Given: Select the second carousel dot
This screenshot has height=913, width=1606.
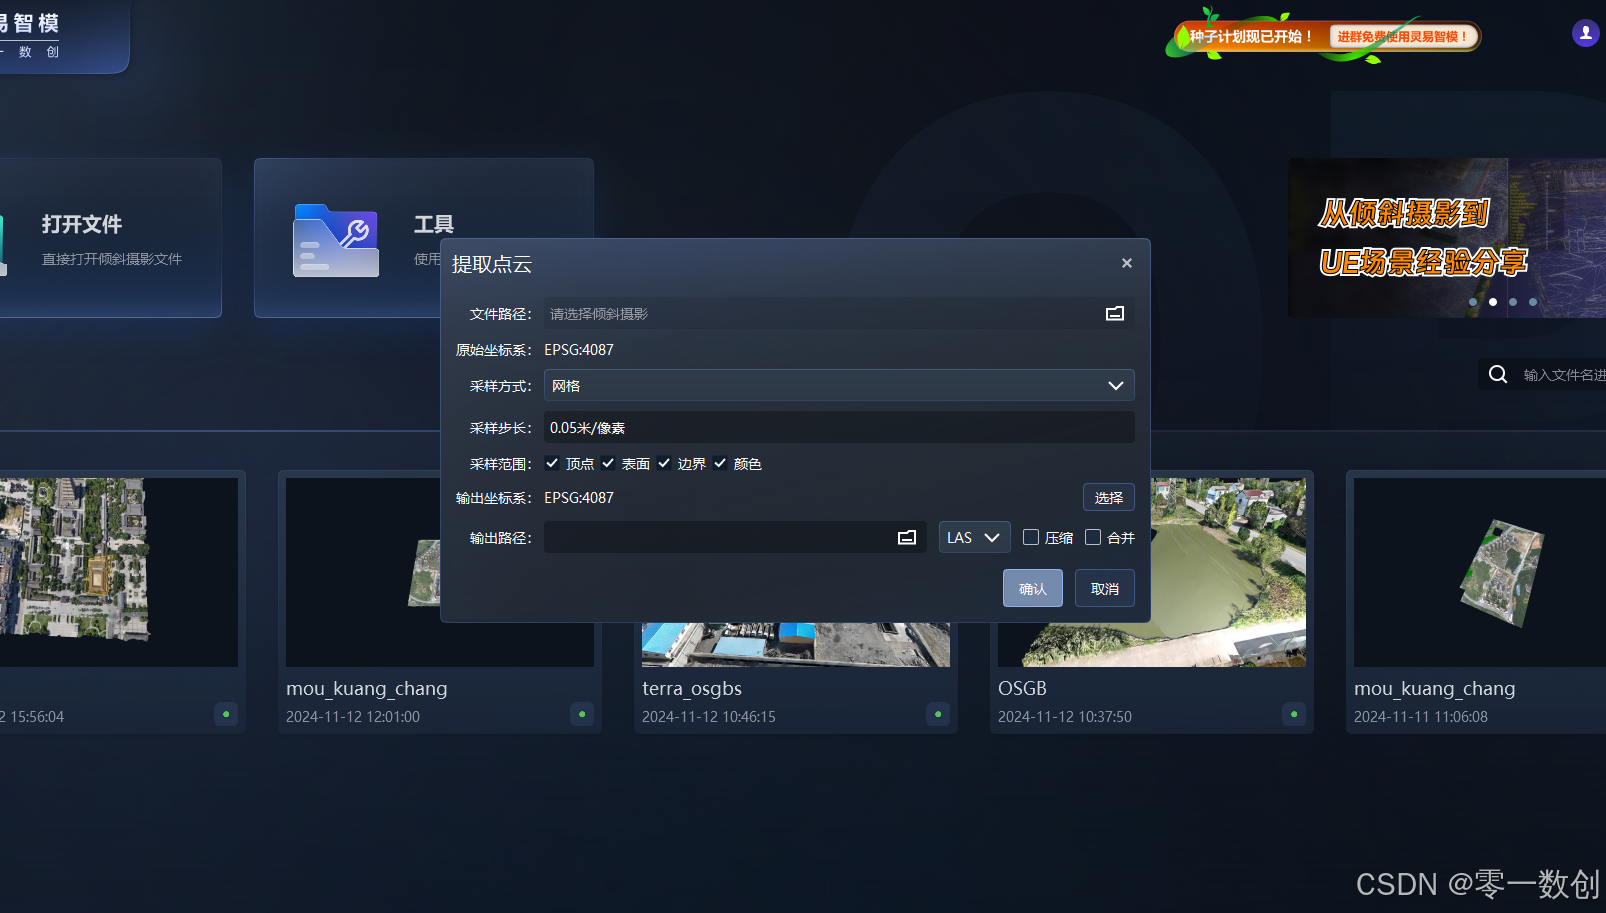Looking at the screenshot, I should (1493, 302).
